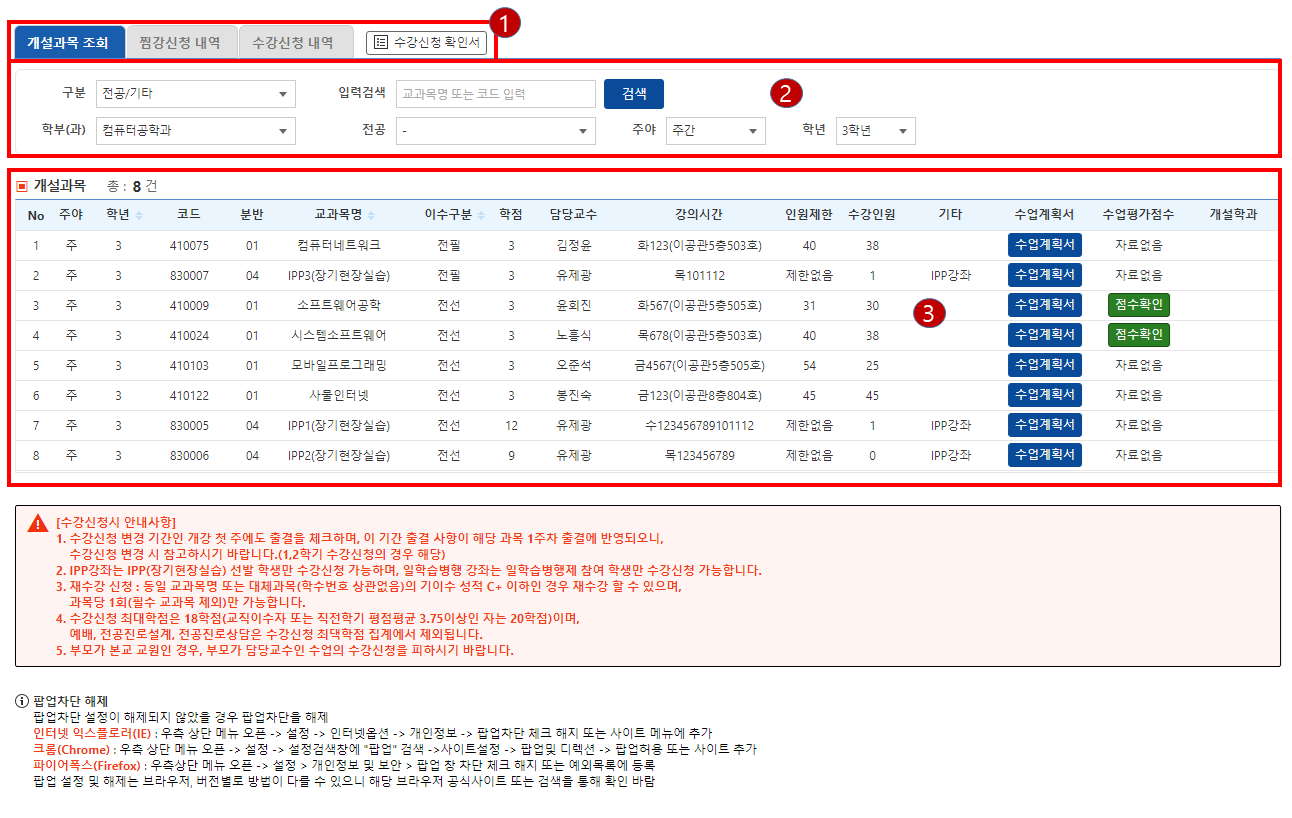The image size is (1292, 818).
Task: Open the 학부(과) dropdown showing 컴퓨터공학과
Action: [x=195, y=131]
